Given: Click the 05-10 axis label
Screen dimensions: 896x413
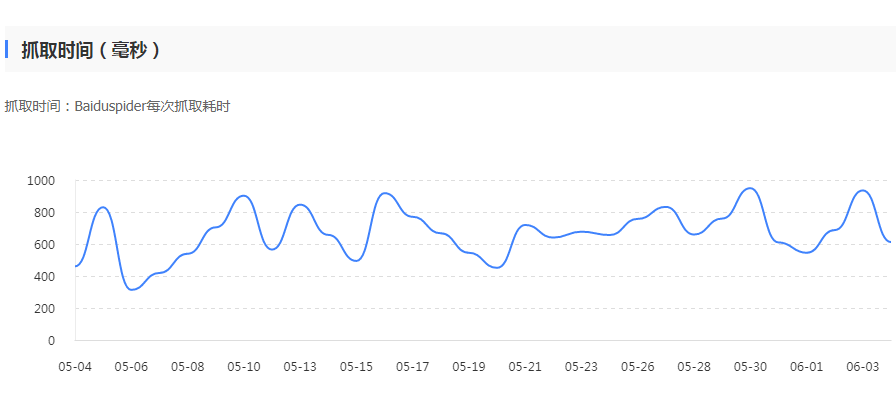Looking at the screenshot, I should [244, 367].
